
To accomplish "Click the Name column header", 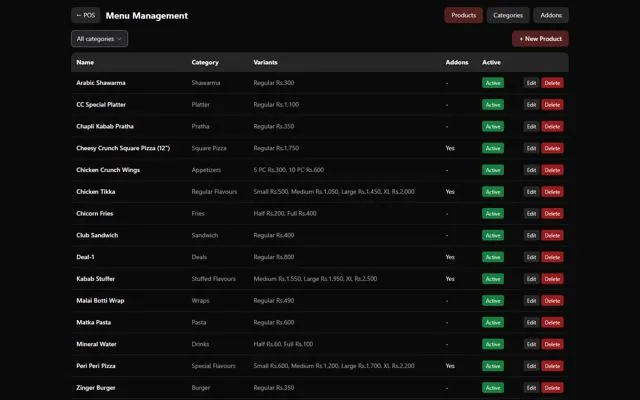I will pos(85,62).
